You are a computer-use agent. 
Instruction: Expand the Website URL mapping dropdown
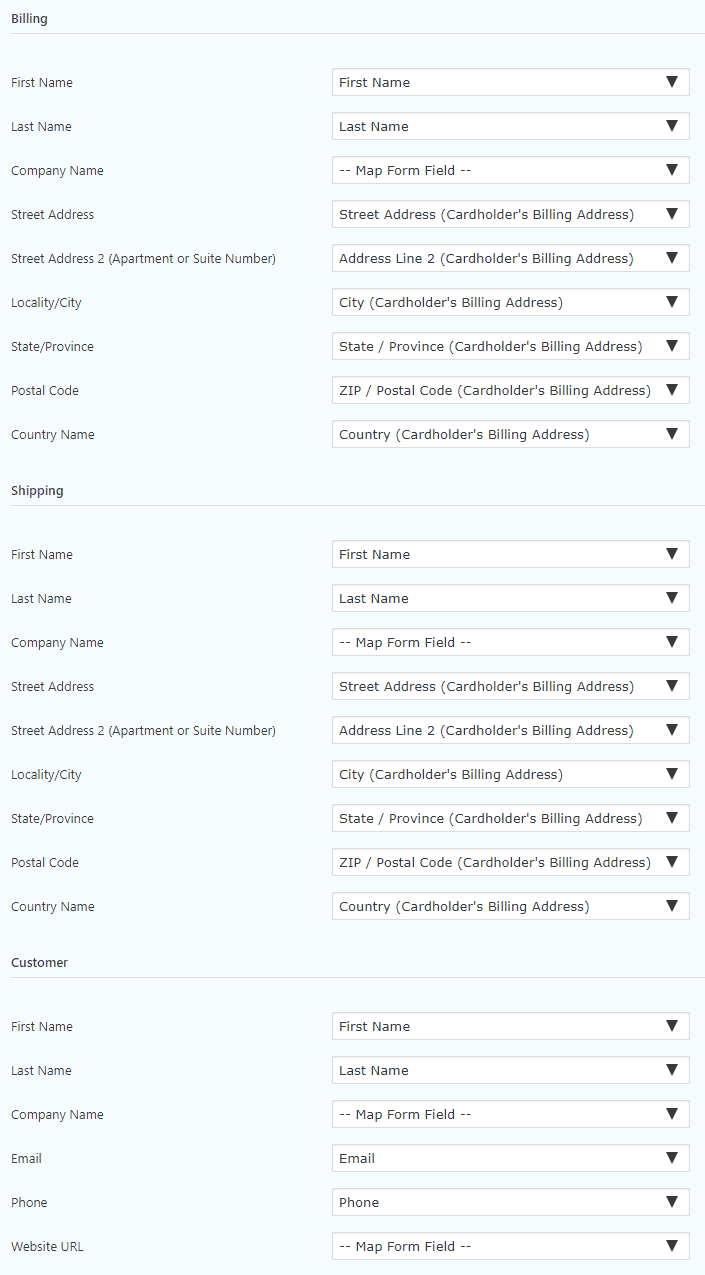510,1246
